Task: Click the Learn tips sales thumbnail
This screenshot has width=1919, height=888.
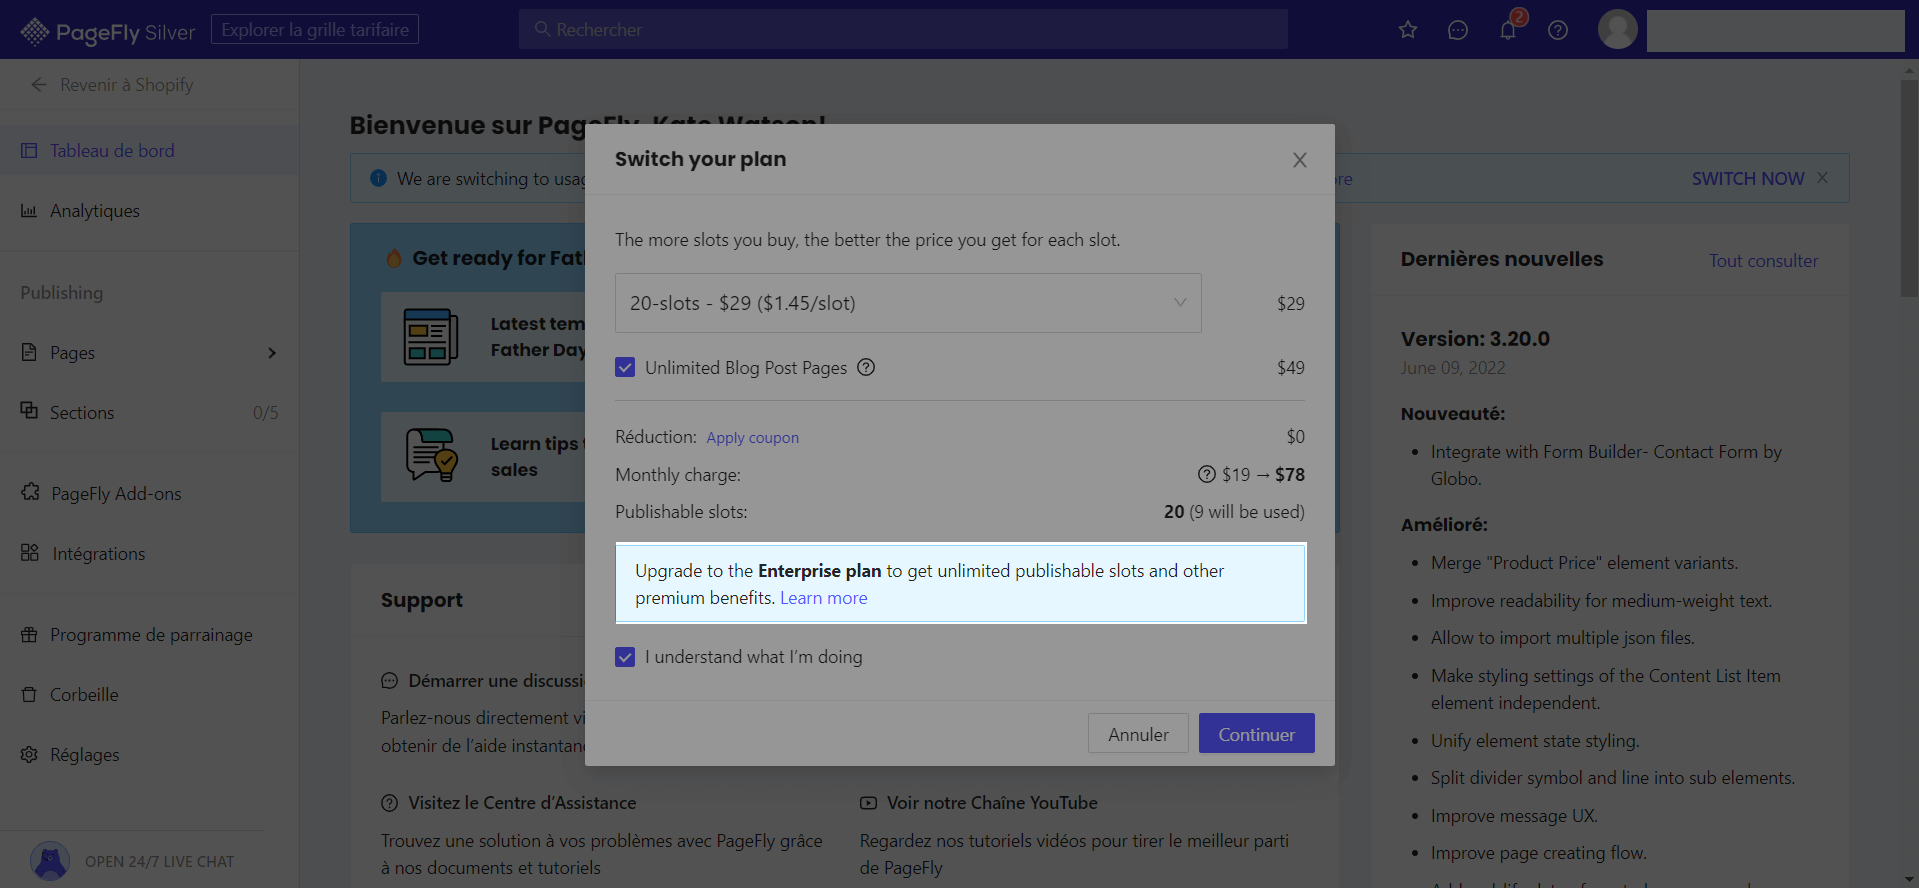Action: coord(431,456)
